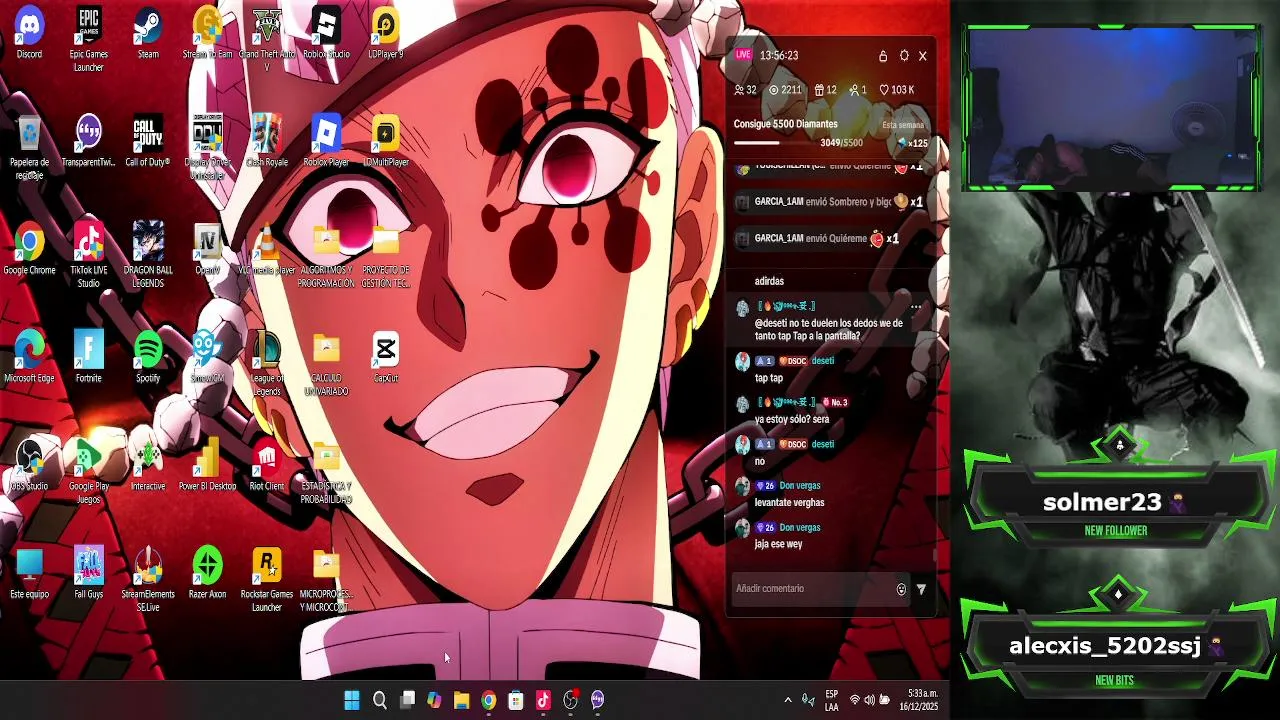This screenshot has height=720, width=1280.
Task: Open the CapCut desktop icon
Action: (385, 357)
